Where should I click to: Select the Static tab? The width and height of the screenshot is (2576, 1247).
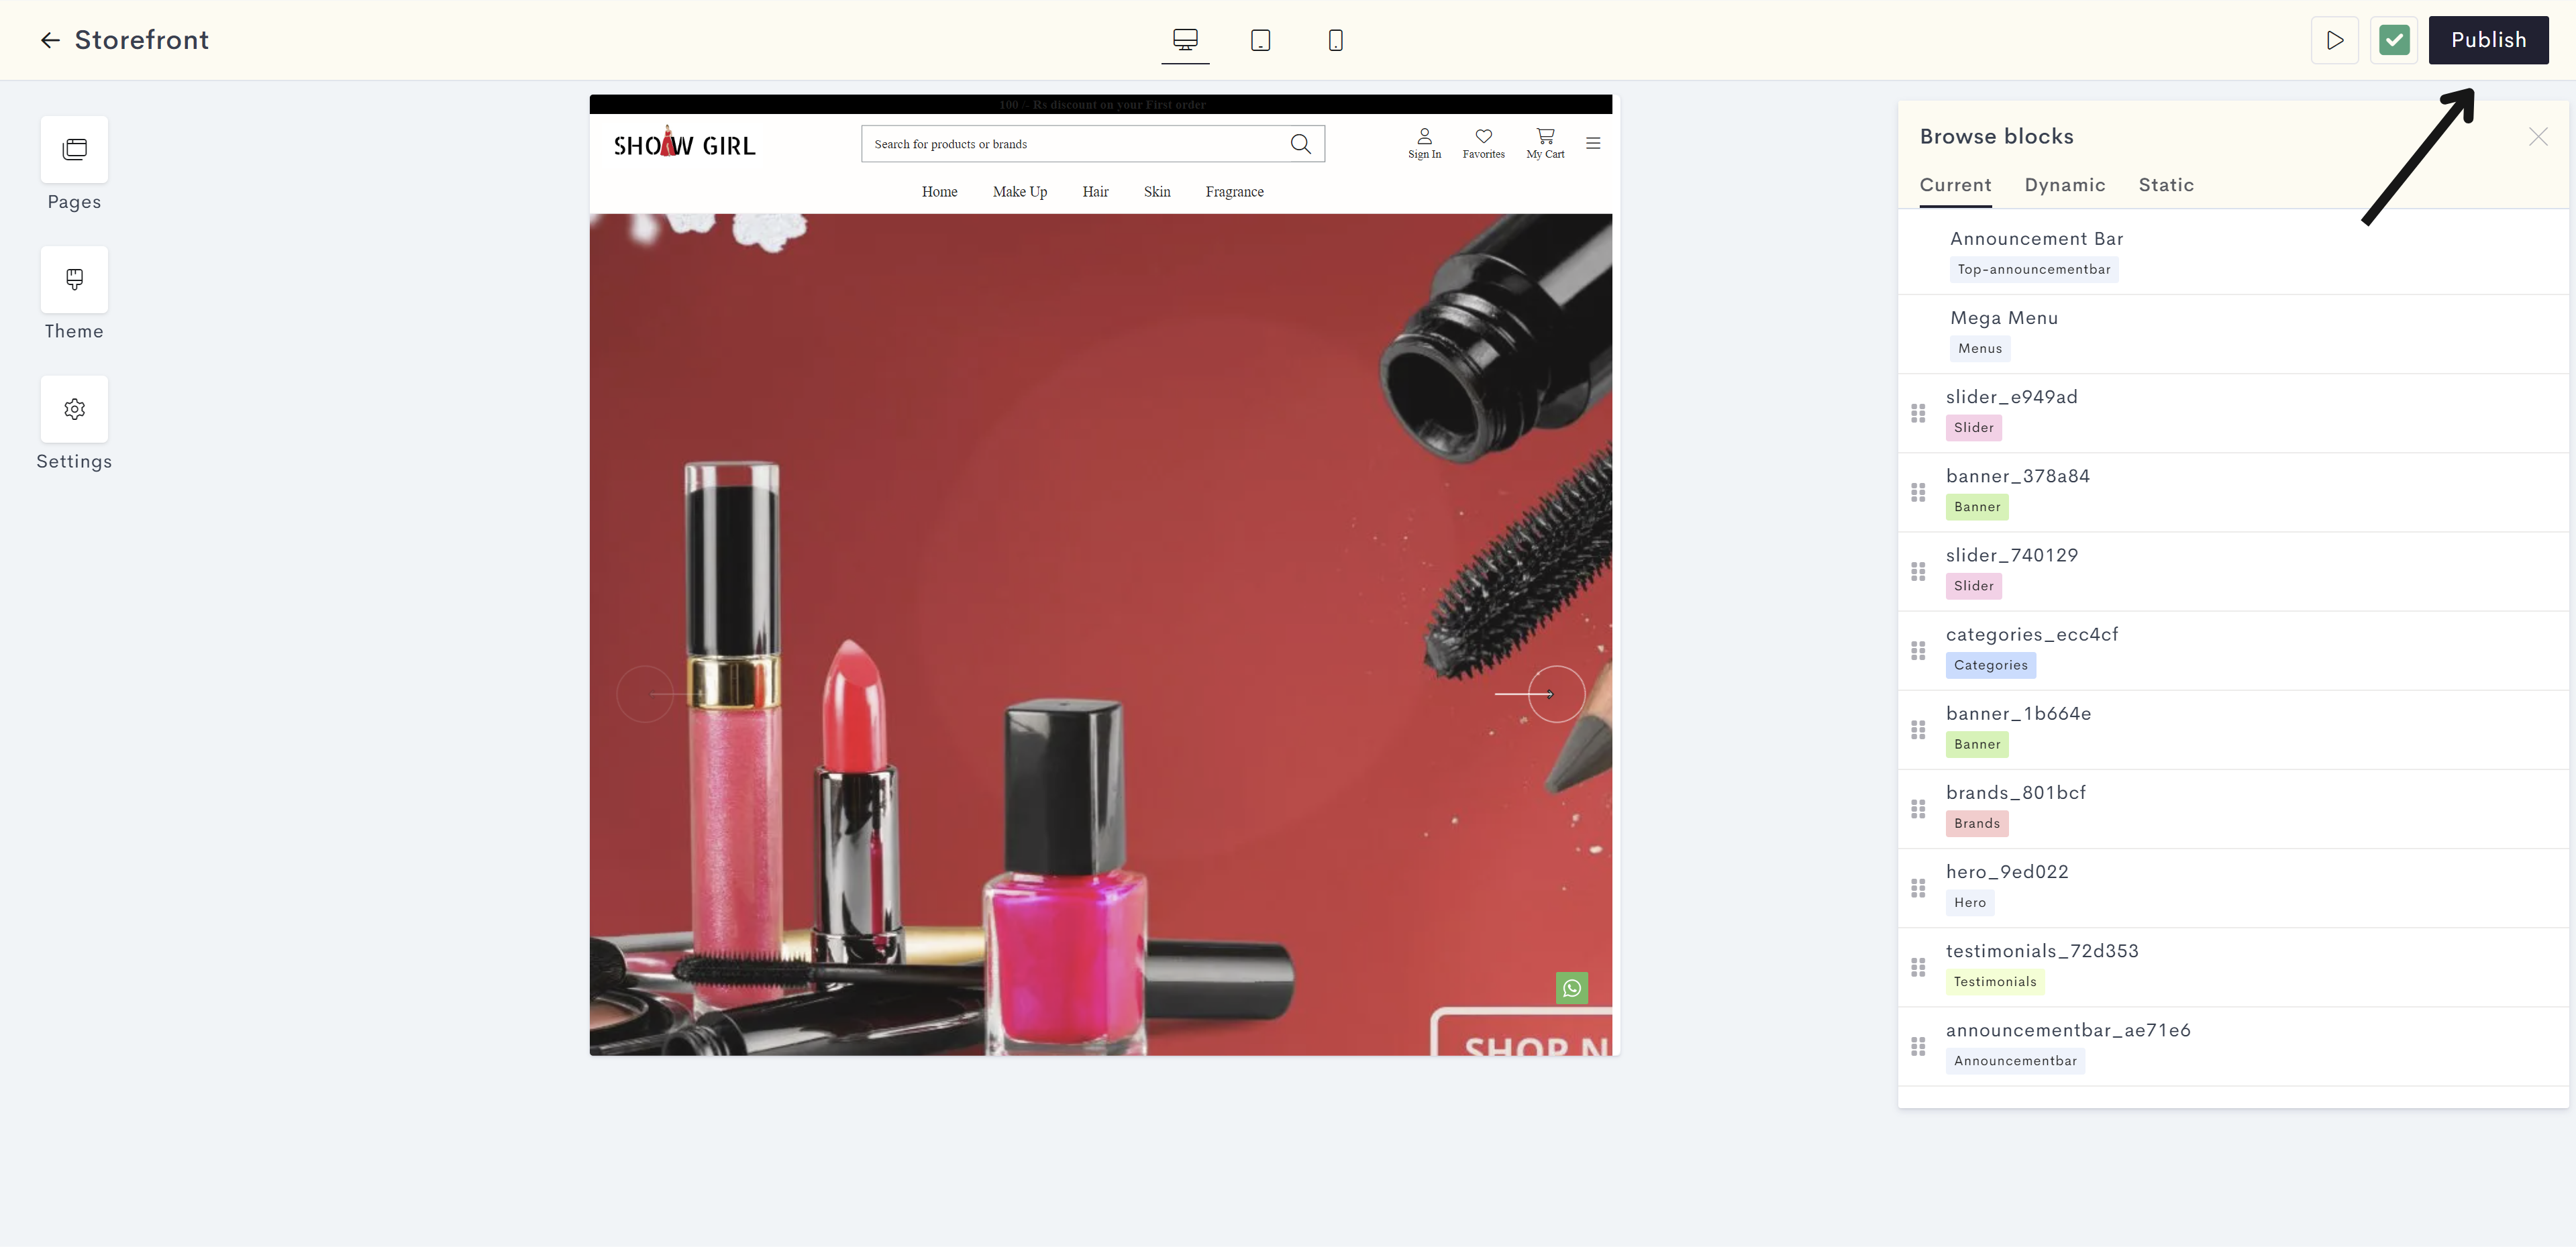click(x=2166, y=185)
